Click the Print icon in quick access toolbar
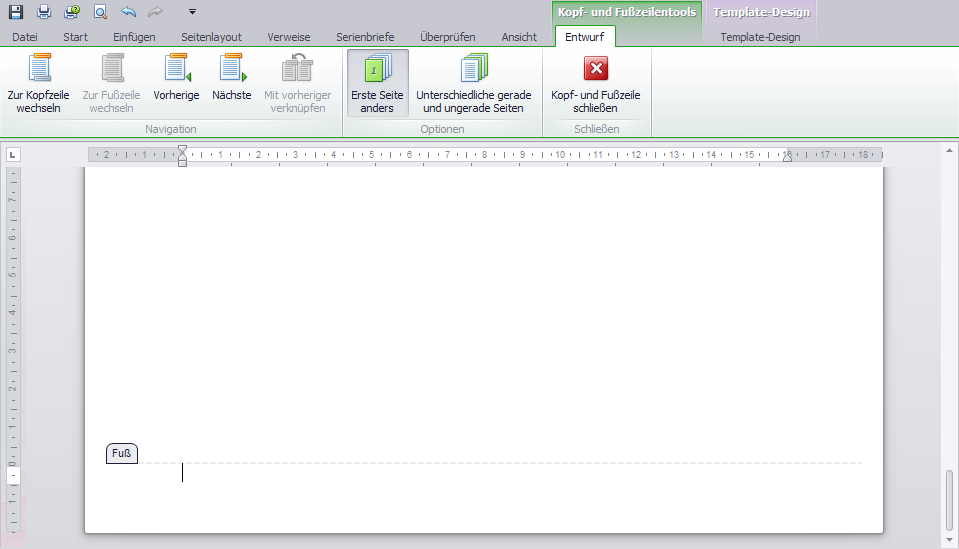This screenshot has height=549, width=959. coord(43,12)
